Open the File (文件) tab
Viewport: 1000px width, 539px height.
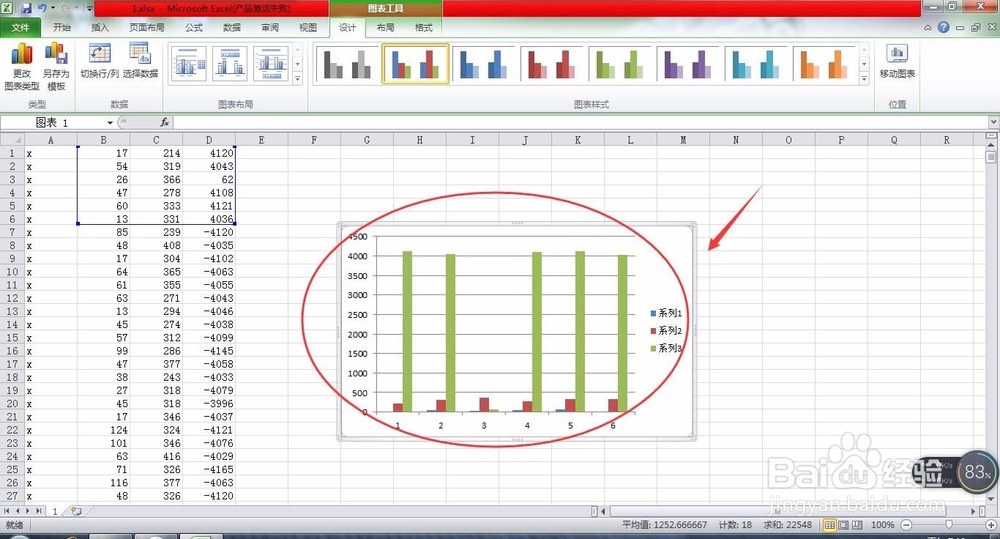(x=20, y=27)
